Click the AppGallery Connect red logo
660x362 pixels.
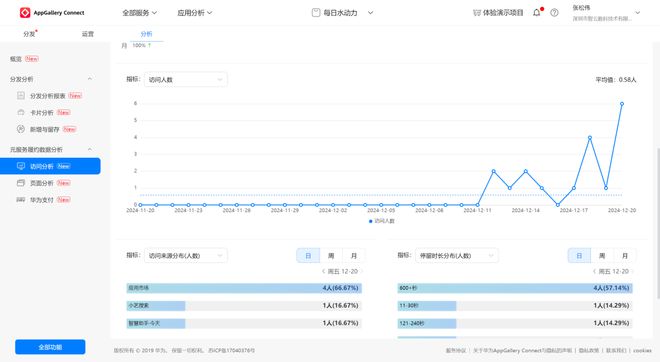(x=25, y=13)
